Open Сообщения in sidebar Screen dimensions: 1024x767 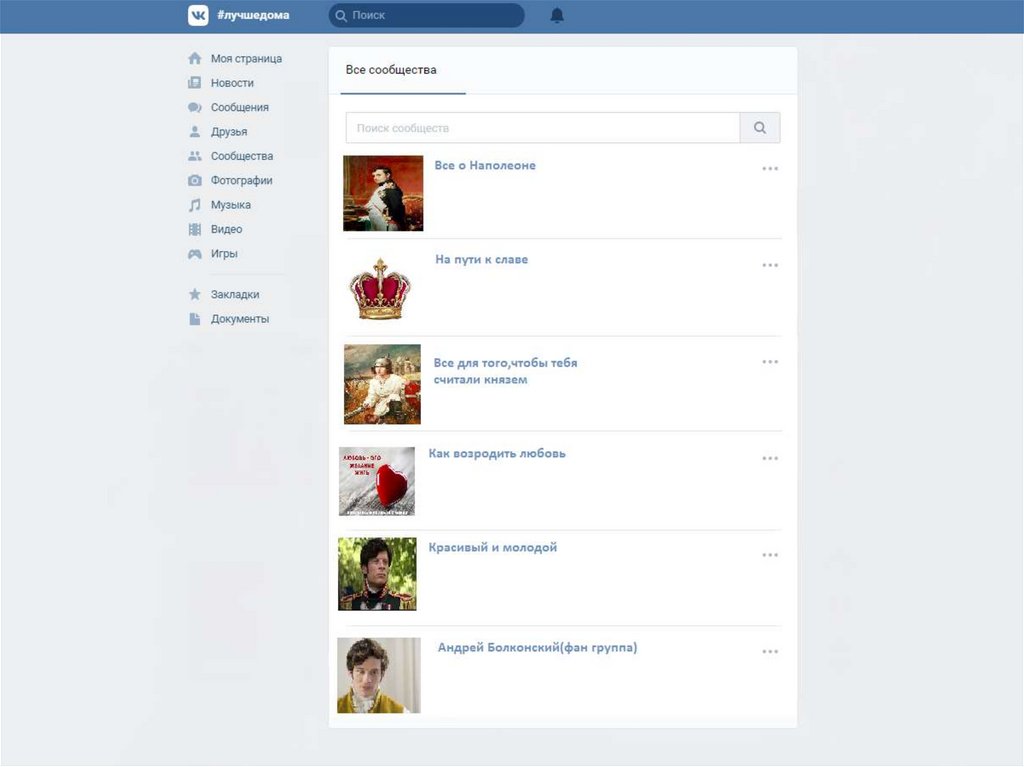click(240, 107)
